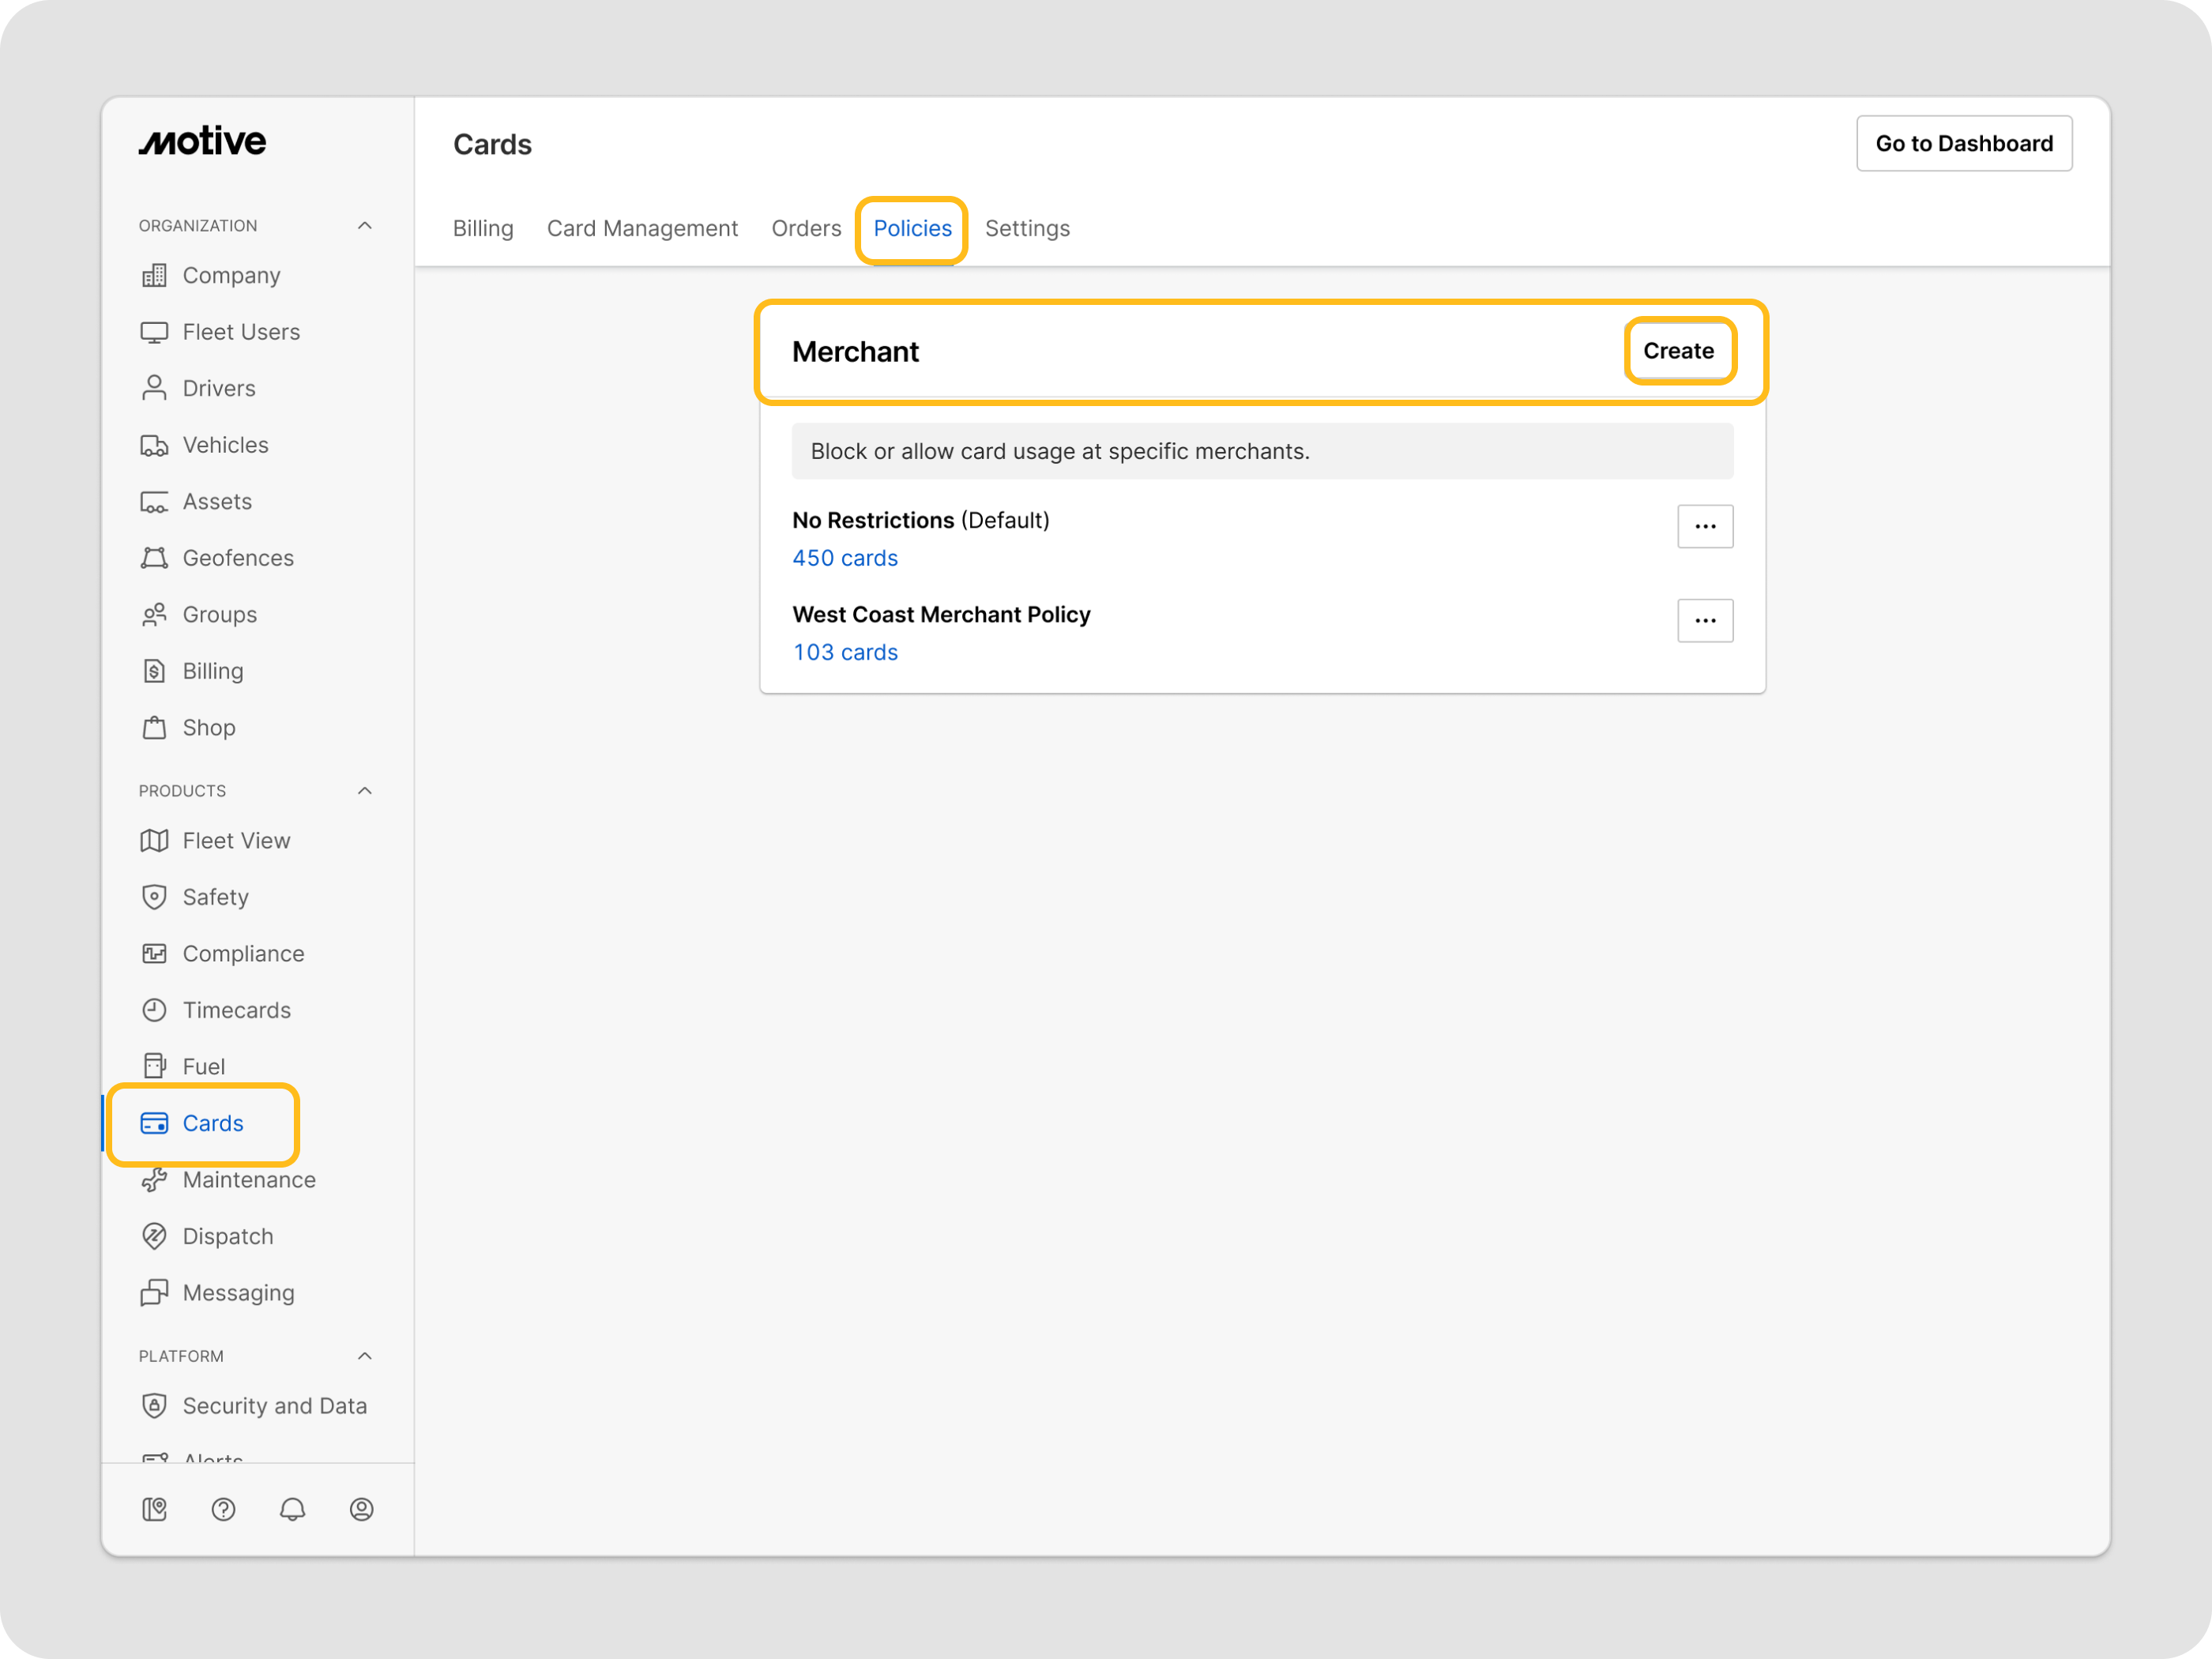Open the 450 cards link

[x=844, y=558]
